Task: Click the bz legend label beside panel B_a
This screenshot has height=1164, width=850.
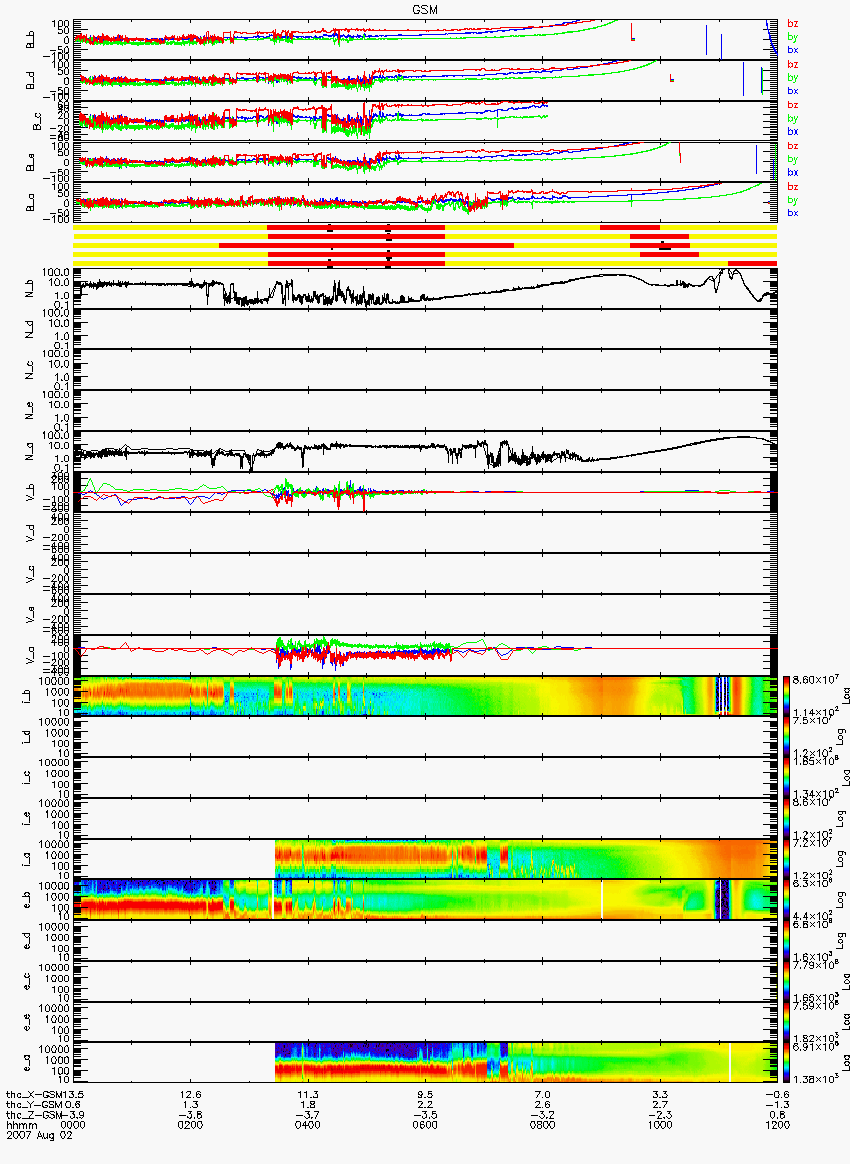Action: 792,186
